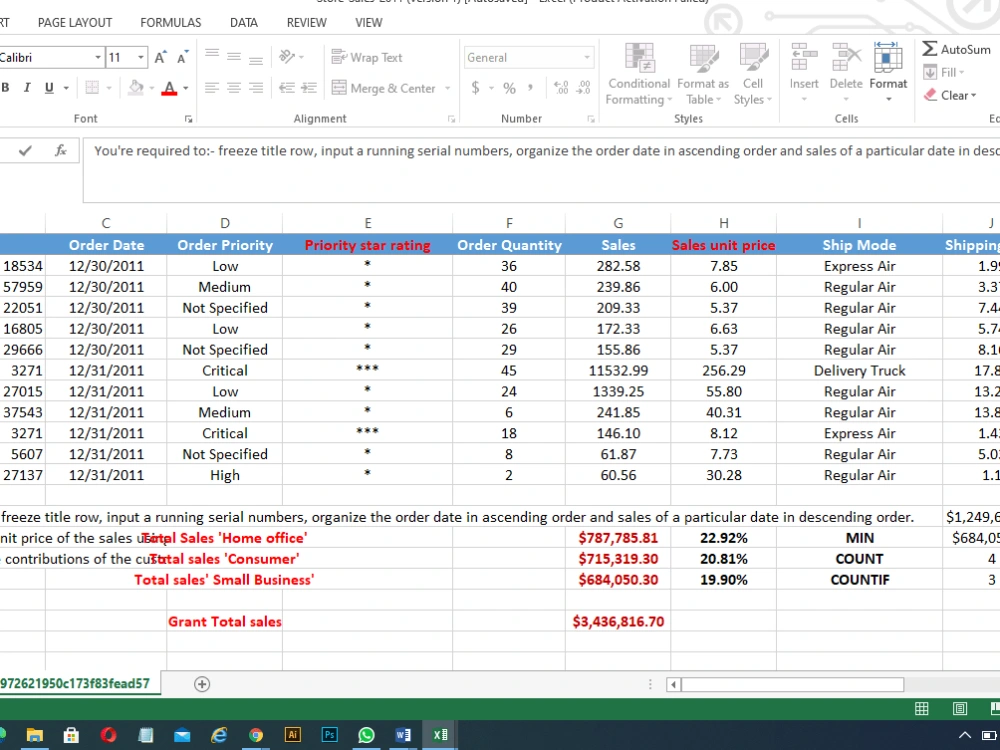Open the FORMULAS ribbon tab

tap(170, 22)
